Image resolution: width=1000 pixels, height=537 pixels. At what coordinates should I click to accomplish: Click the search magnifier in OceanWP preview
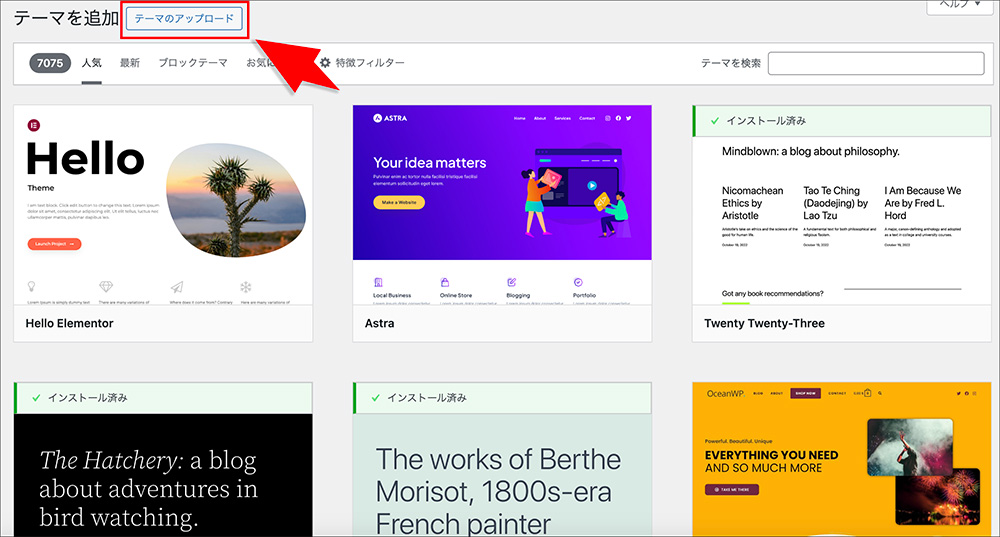click(x=878, y=393)
